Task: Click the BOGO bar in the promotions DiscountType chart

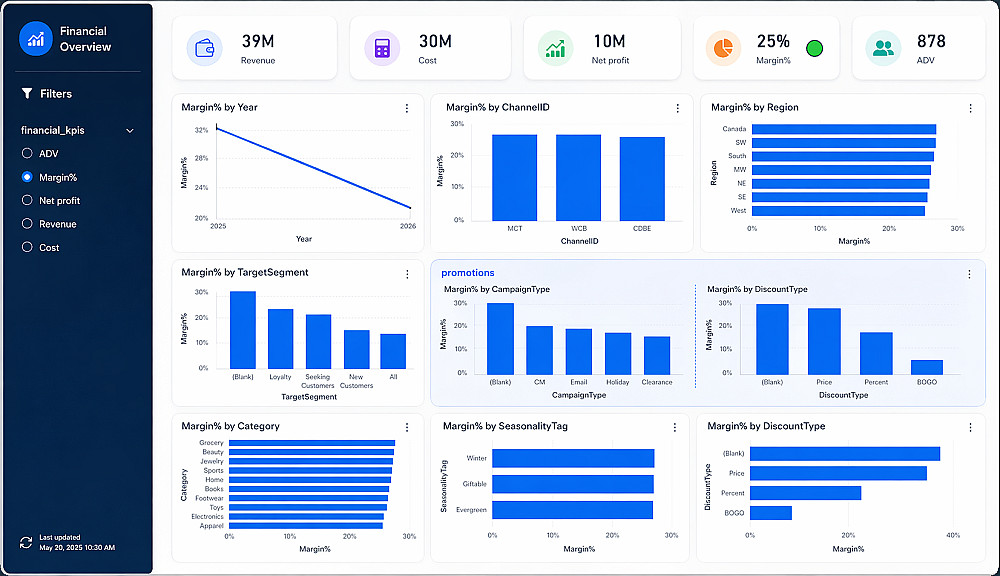Action: [x=927, y=367]
